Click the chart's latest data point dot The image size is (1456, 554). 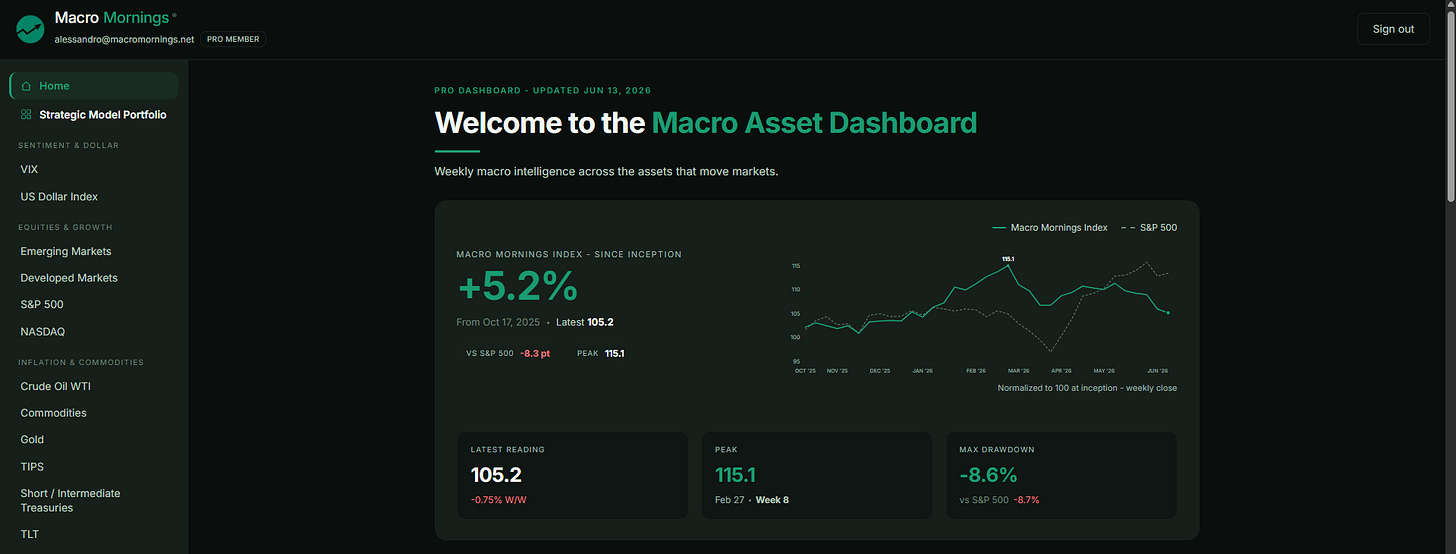1169,313
